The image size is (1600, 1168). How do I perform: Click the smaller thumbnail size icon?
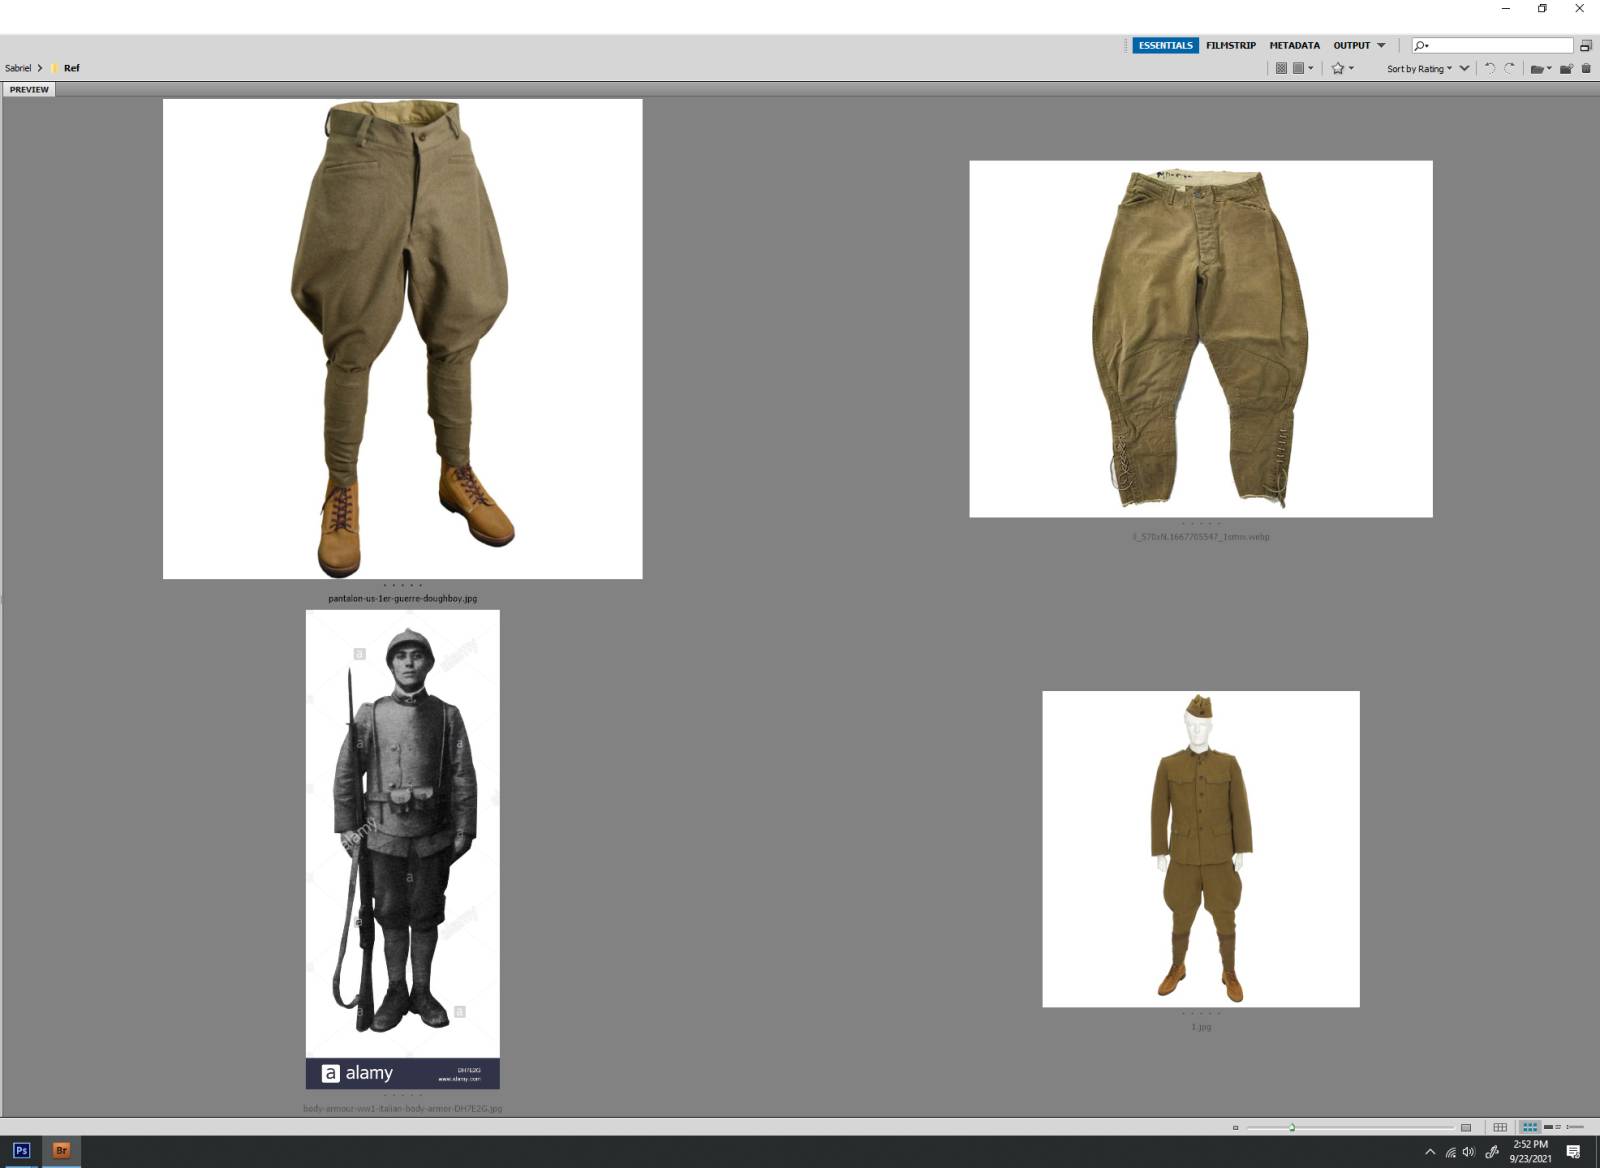pyautogui.click(x=1235, y=1127)
